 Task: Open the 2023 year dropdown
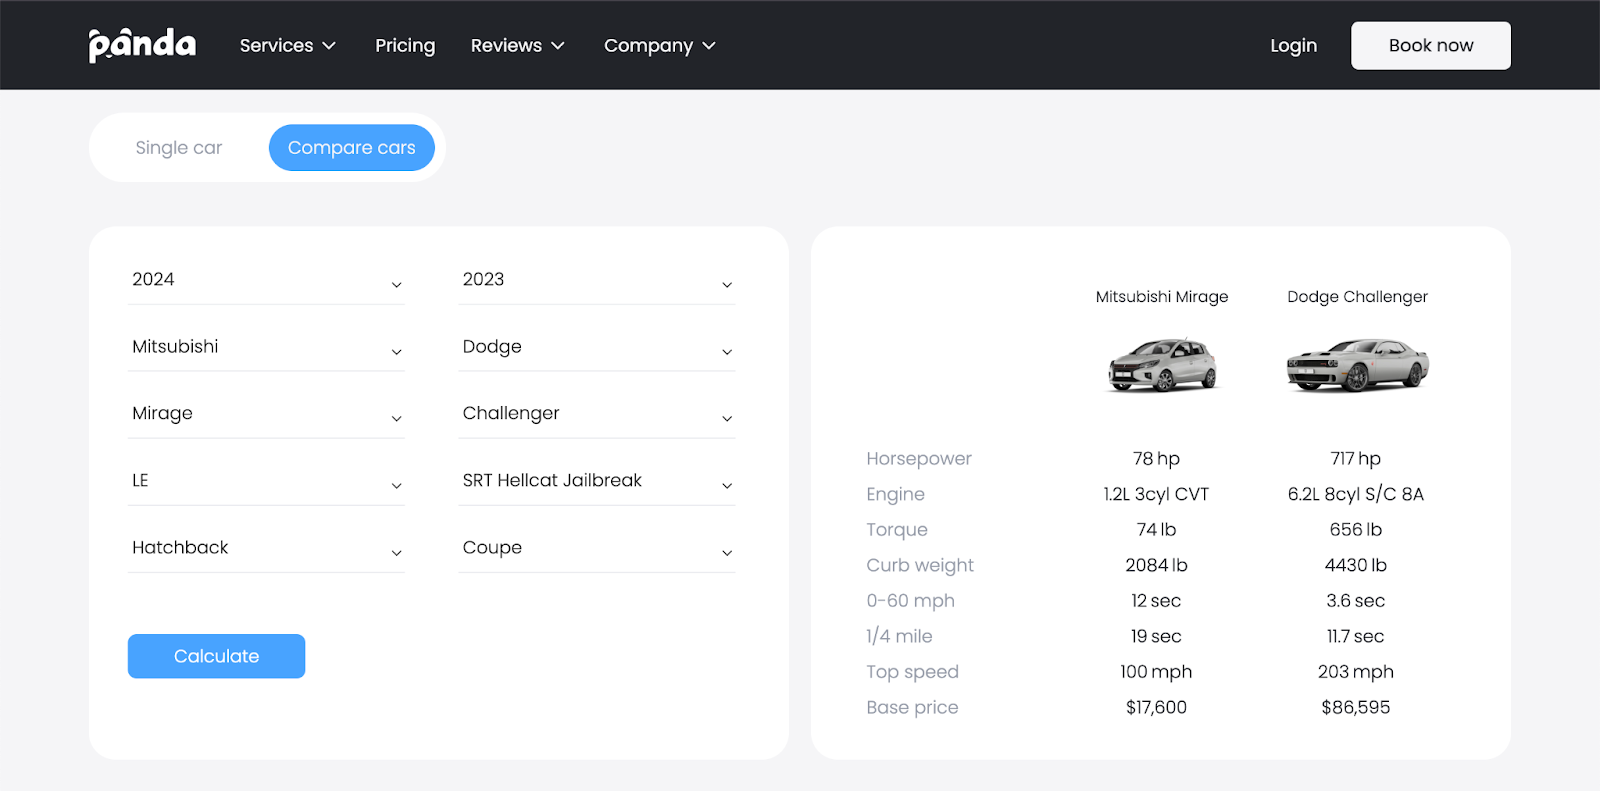596,280
